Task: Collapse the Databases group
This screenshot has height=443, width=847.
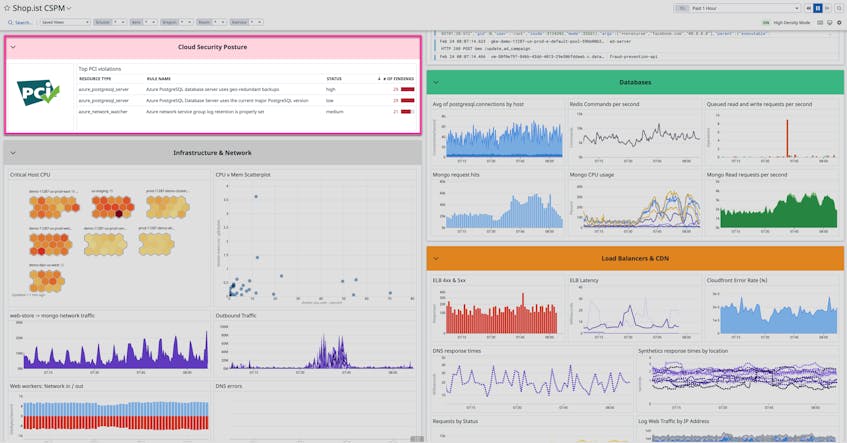Action: tap(436, 83)
